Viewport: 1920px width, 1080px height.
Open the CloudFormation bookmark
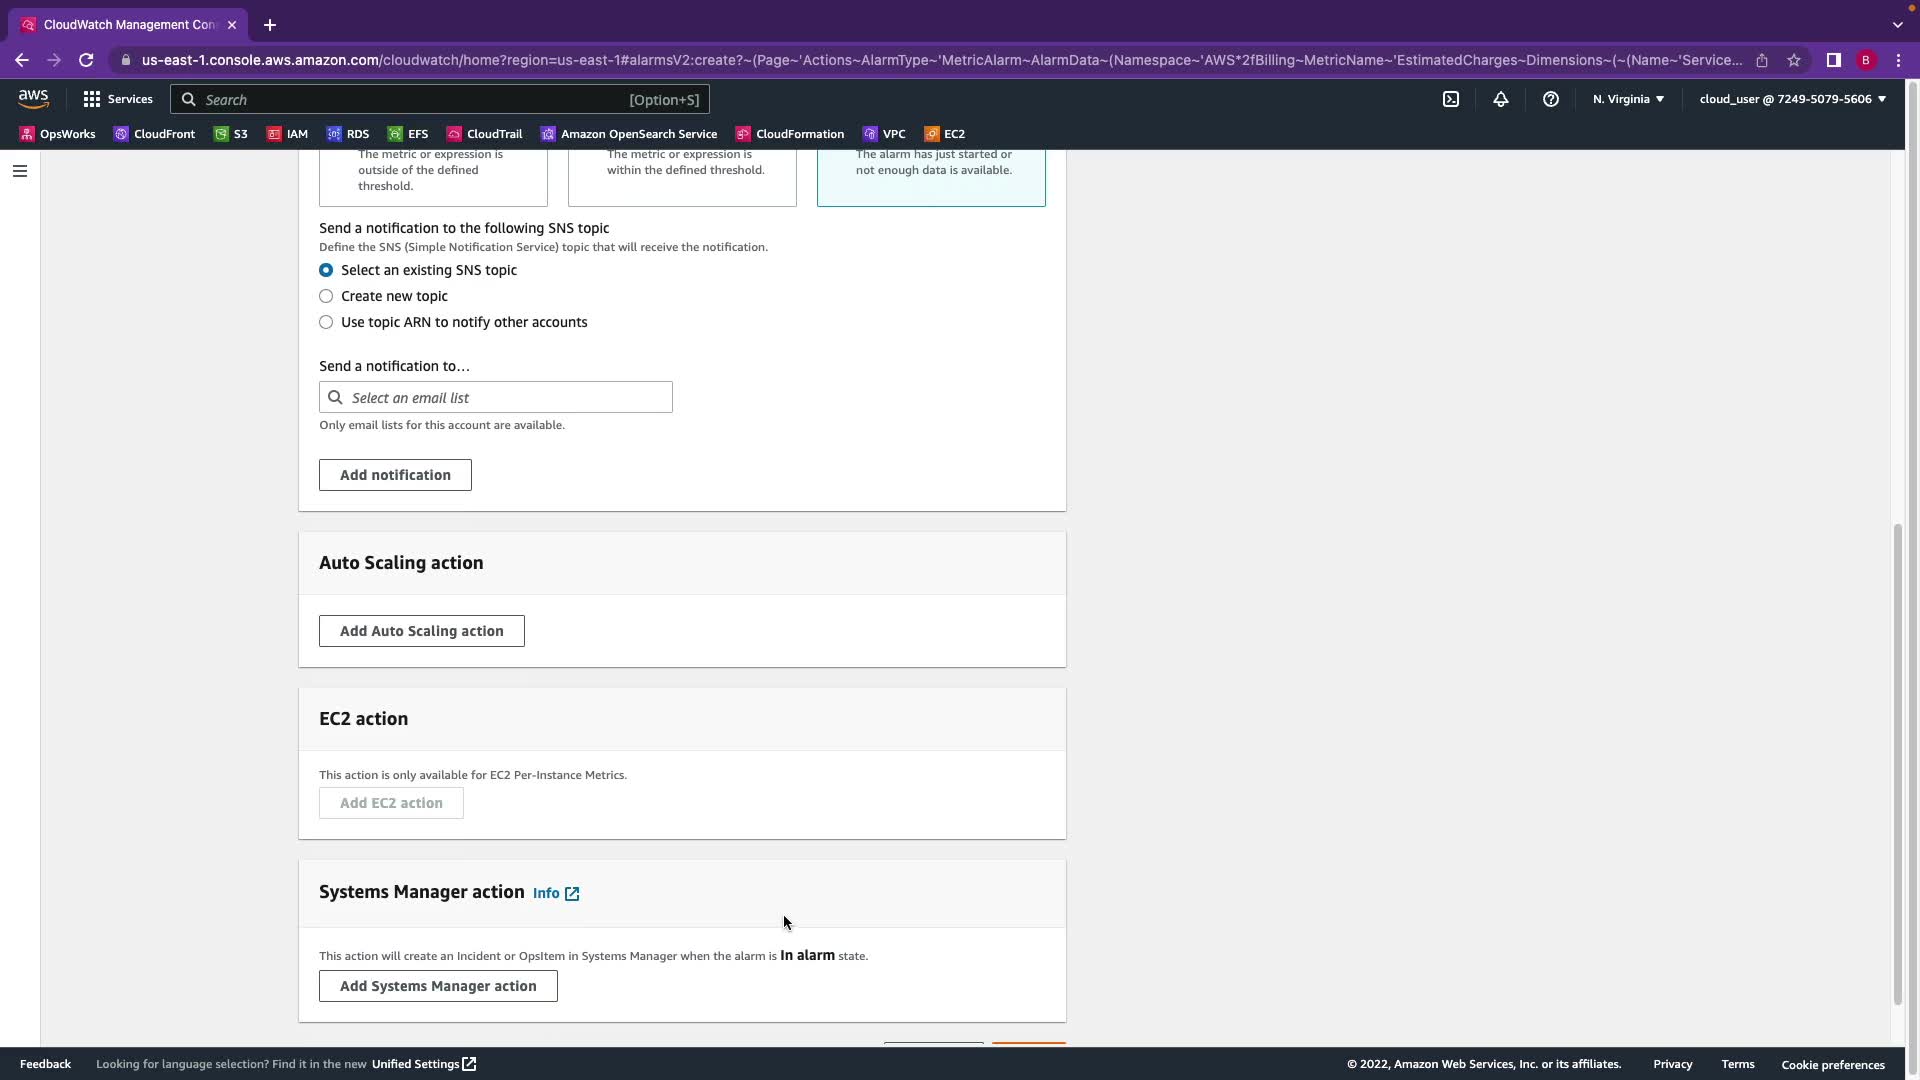pos(790,134)
